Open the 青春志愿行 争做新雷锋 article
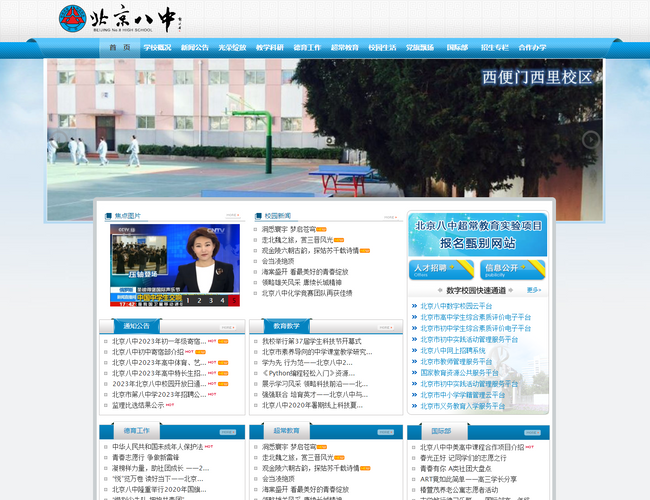The height and width of the screenshot is (500, 650). tap(146, 457)
